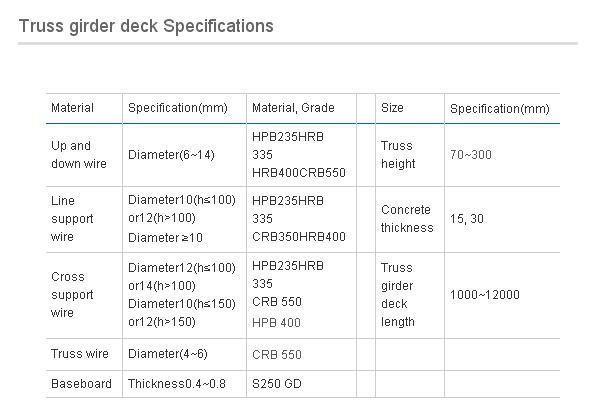
Task: Select the Up and down wire cell
Action: pos(79,155)
